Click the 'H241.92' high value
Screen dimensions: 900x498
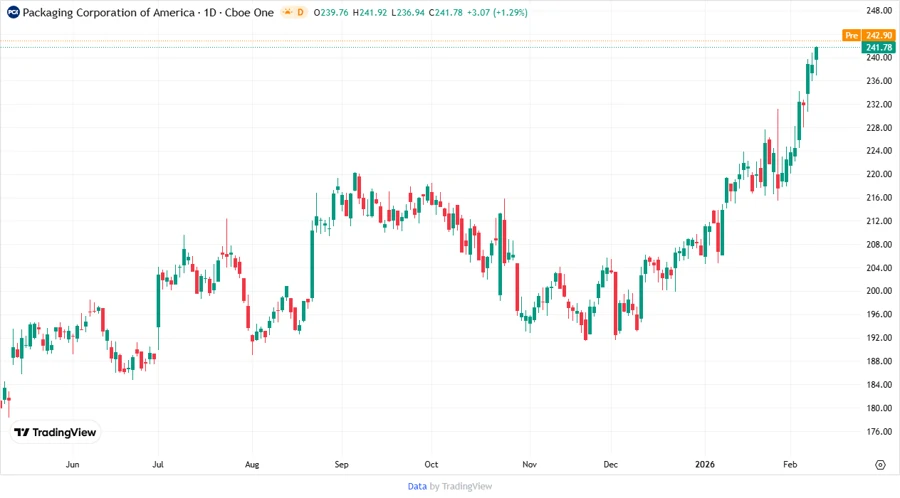click(370, 12)
